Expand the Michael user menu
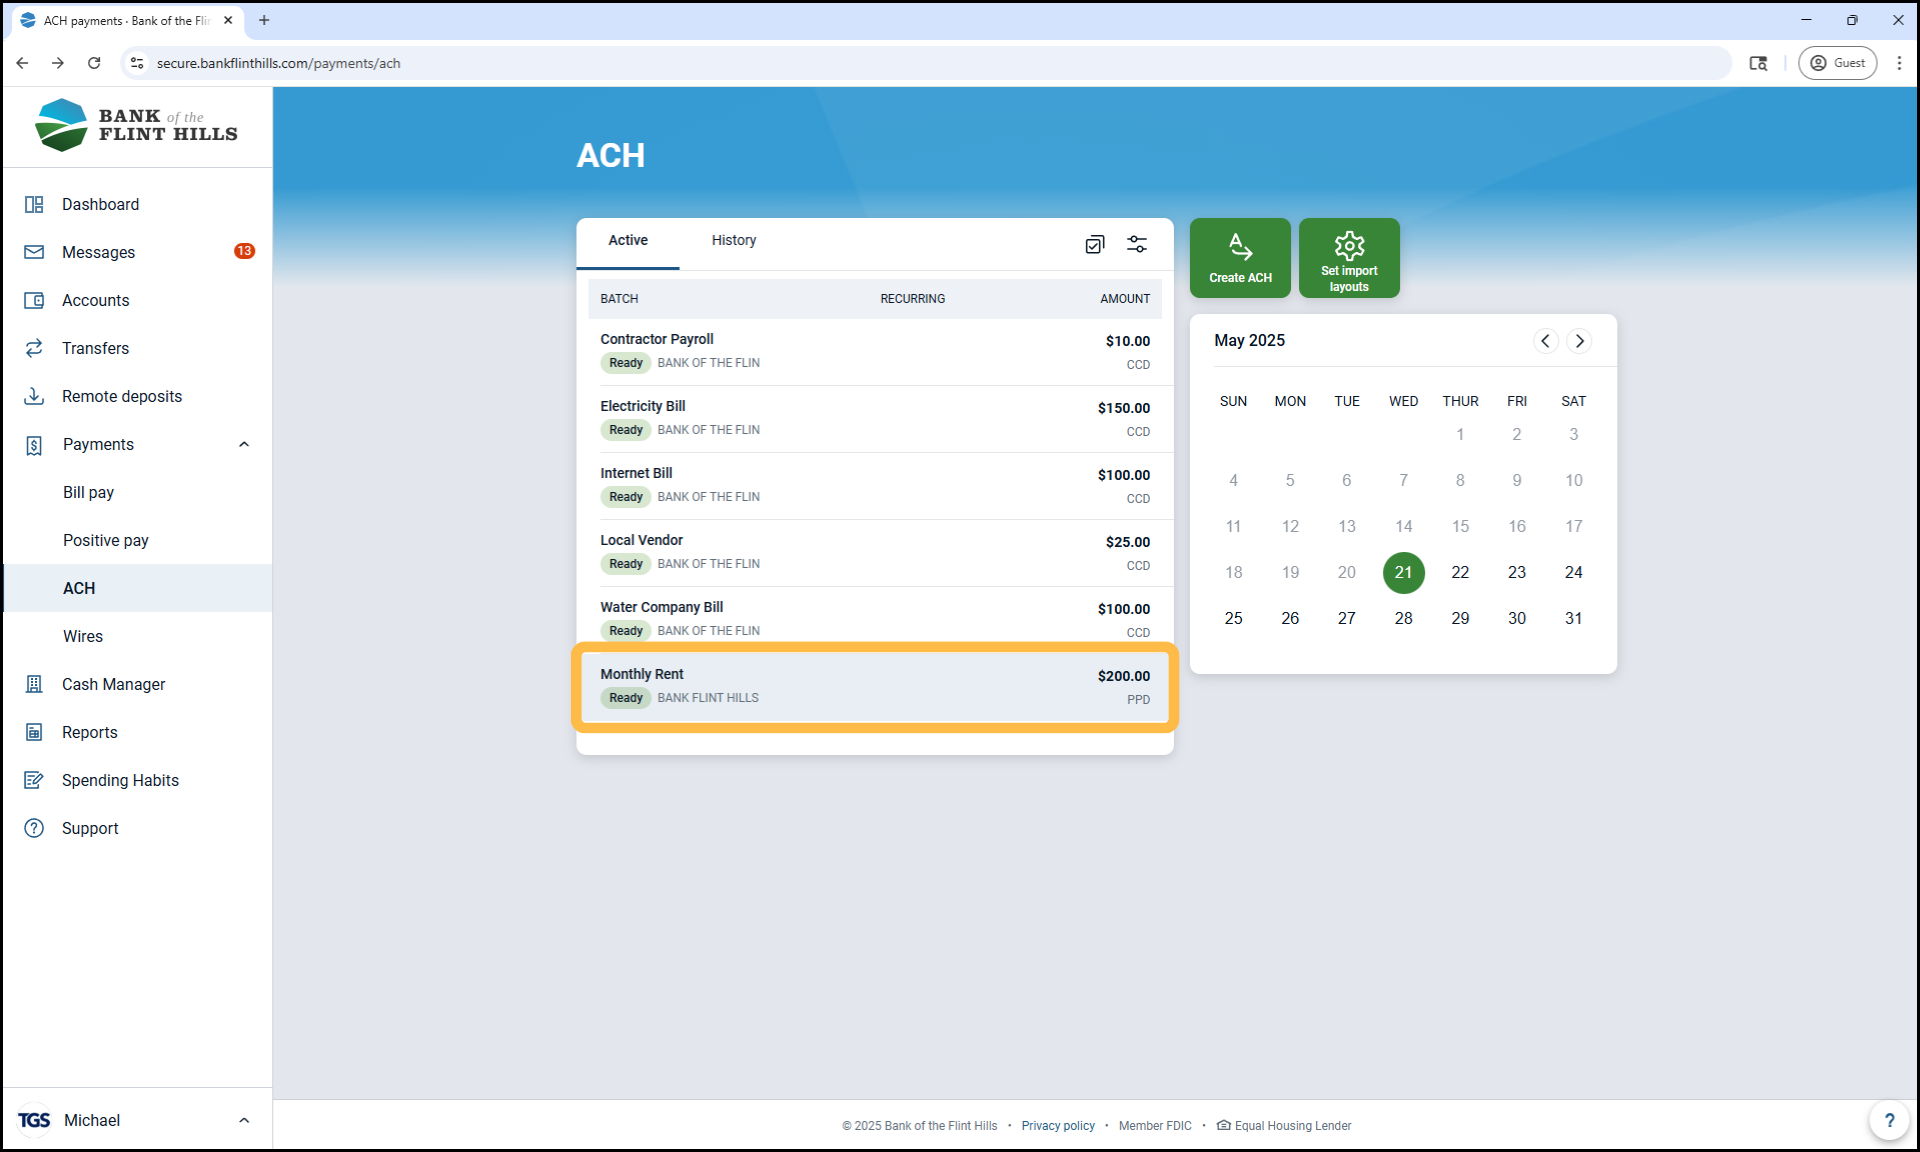Viewport: 1920px width, 1152px height. [244, 1120]
